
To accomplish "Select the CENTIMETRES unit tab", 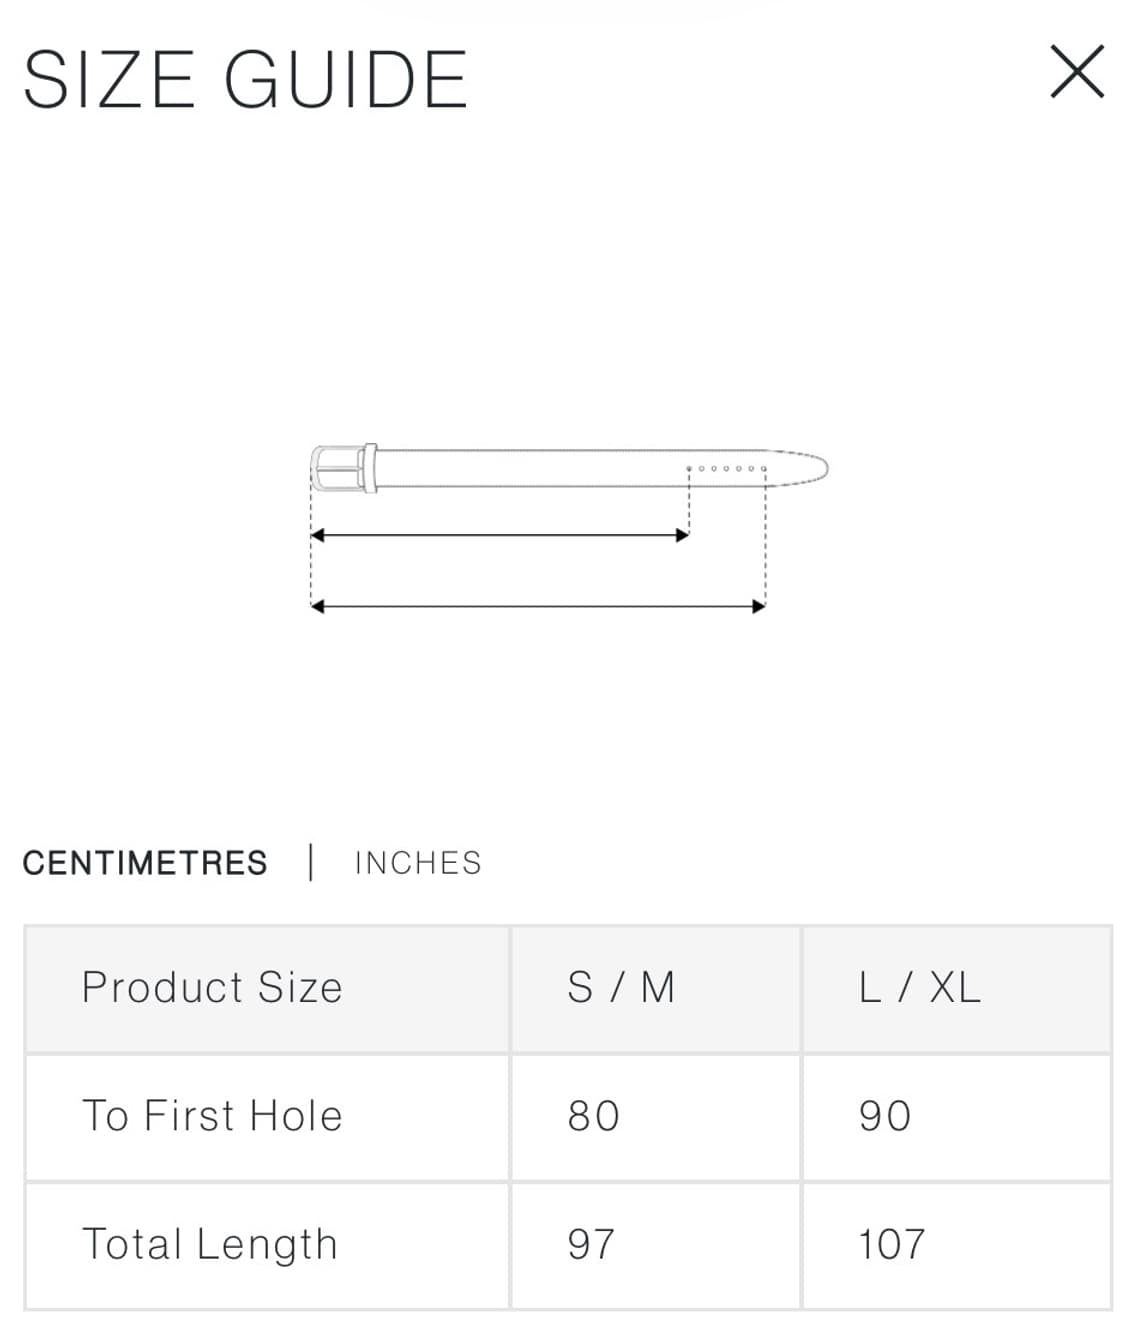I will pos(146,862).
